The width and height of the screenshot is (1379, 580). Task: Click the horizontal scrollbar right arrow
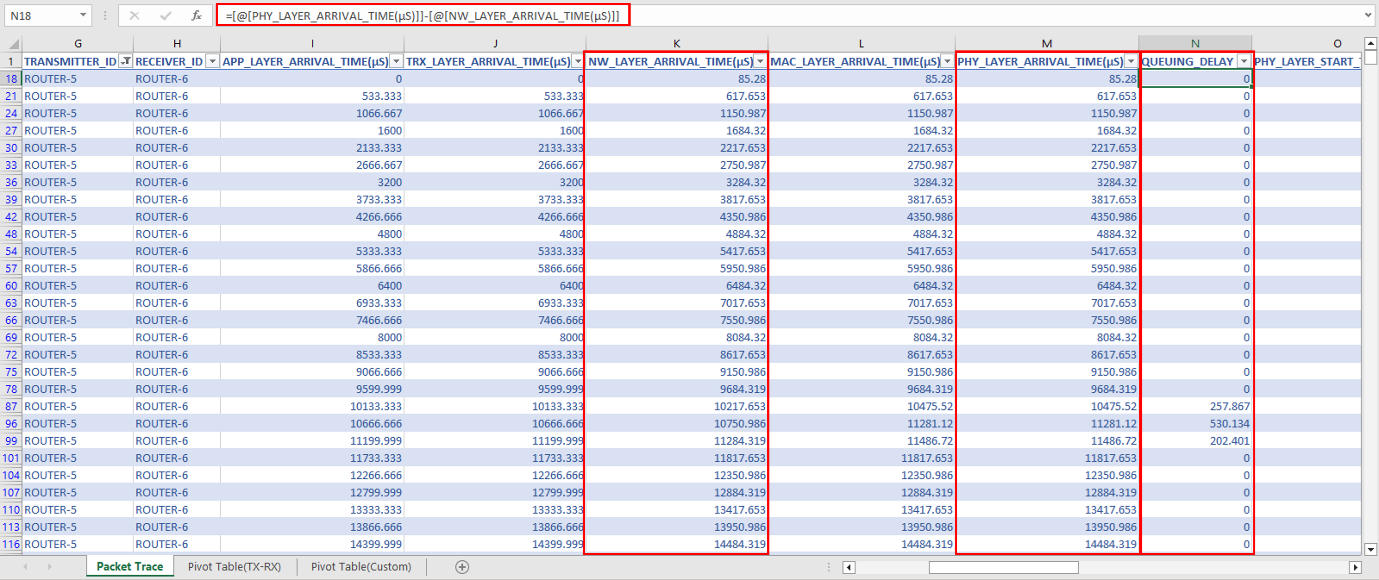1356,567
